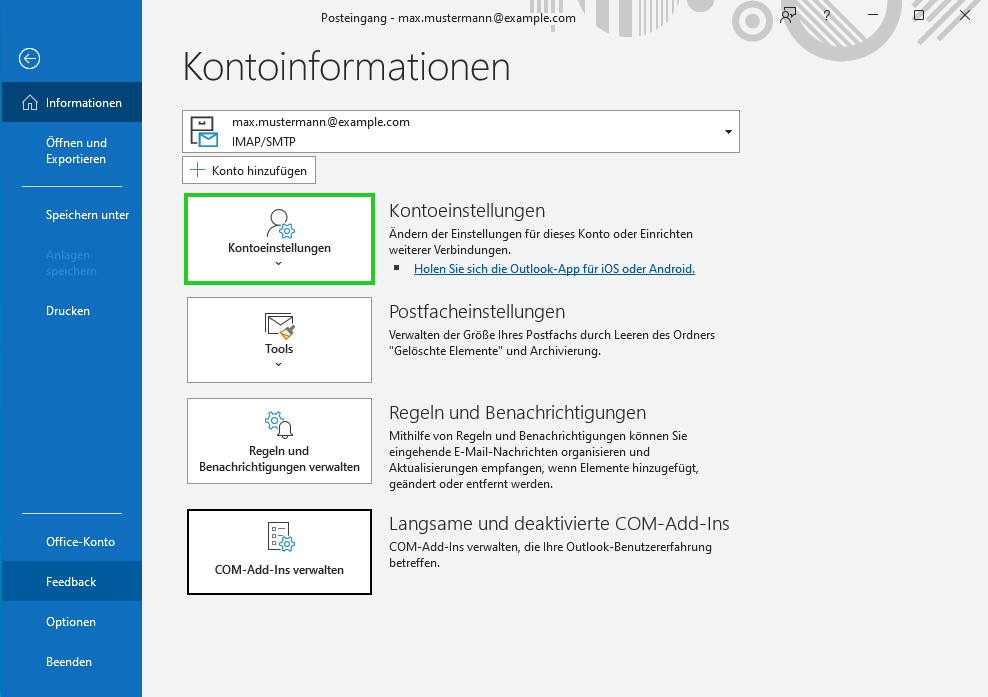
Task: Click COM-Add-Ins verwalten label
Action: point(279,570)
